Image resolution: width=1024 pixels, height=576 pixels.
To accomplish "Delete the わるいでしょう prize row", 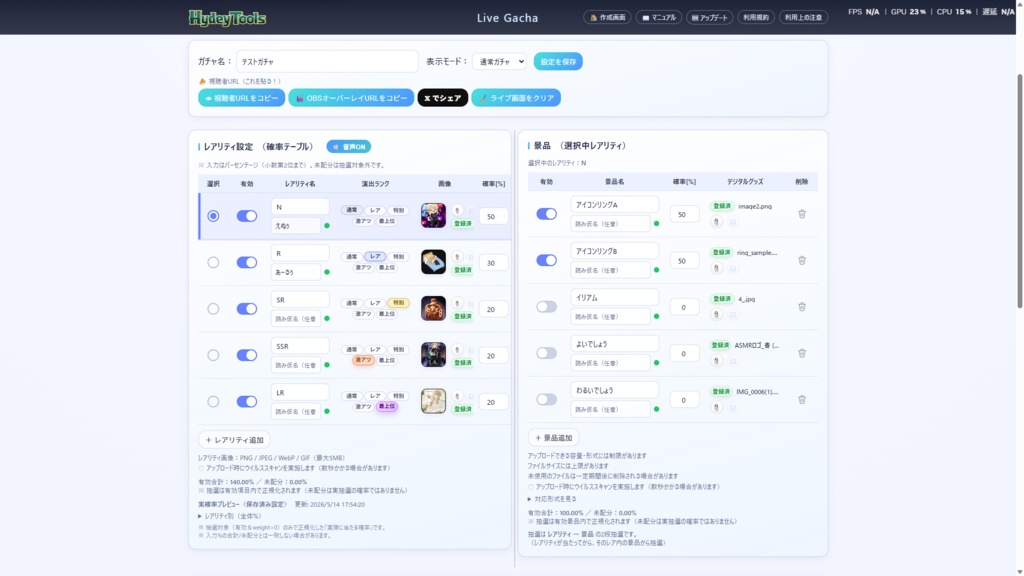I will pyautogui.click(x=801, y=400).
